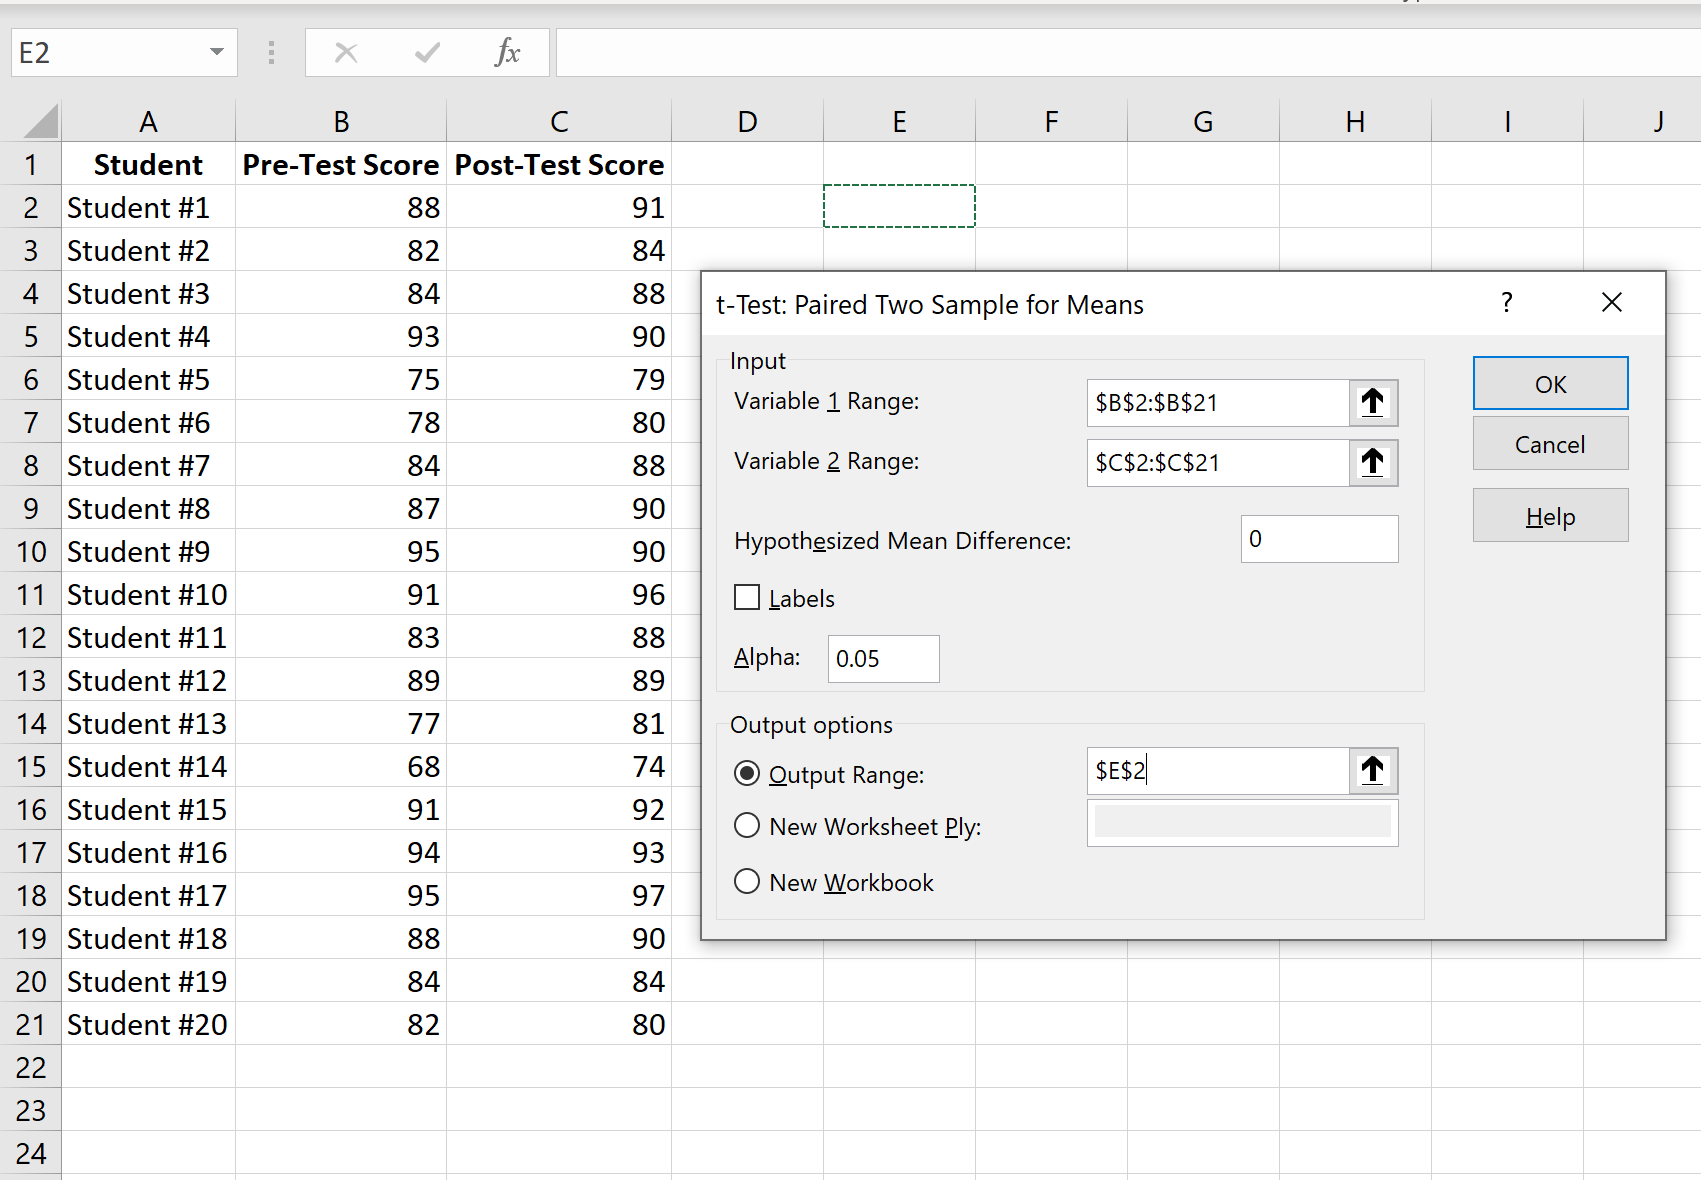
Task: Click the 'Student' header cell
Action: pos(148,164)
